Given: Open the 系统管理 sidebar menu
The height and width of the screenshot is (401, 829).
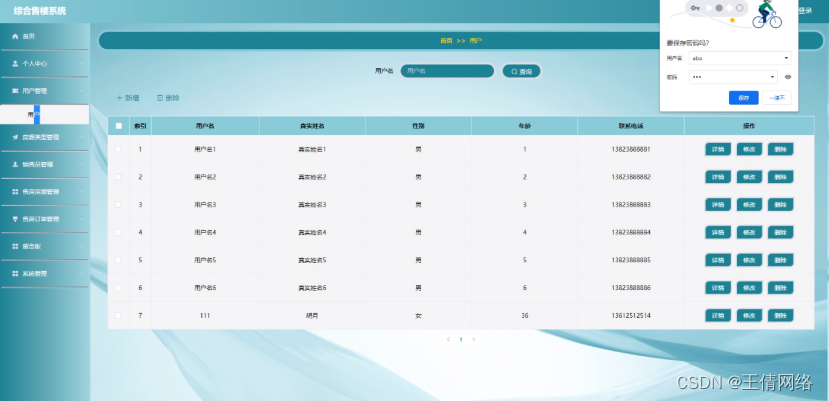Looking at the screenshot, I should (44, 274).
